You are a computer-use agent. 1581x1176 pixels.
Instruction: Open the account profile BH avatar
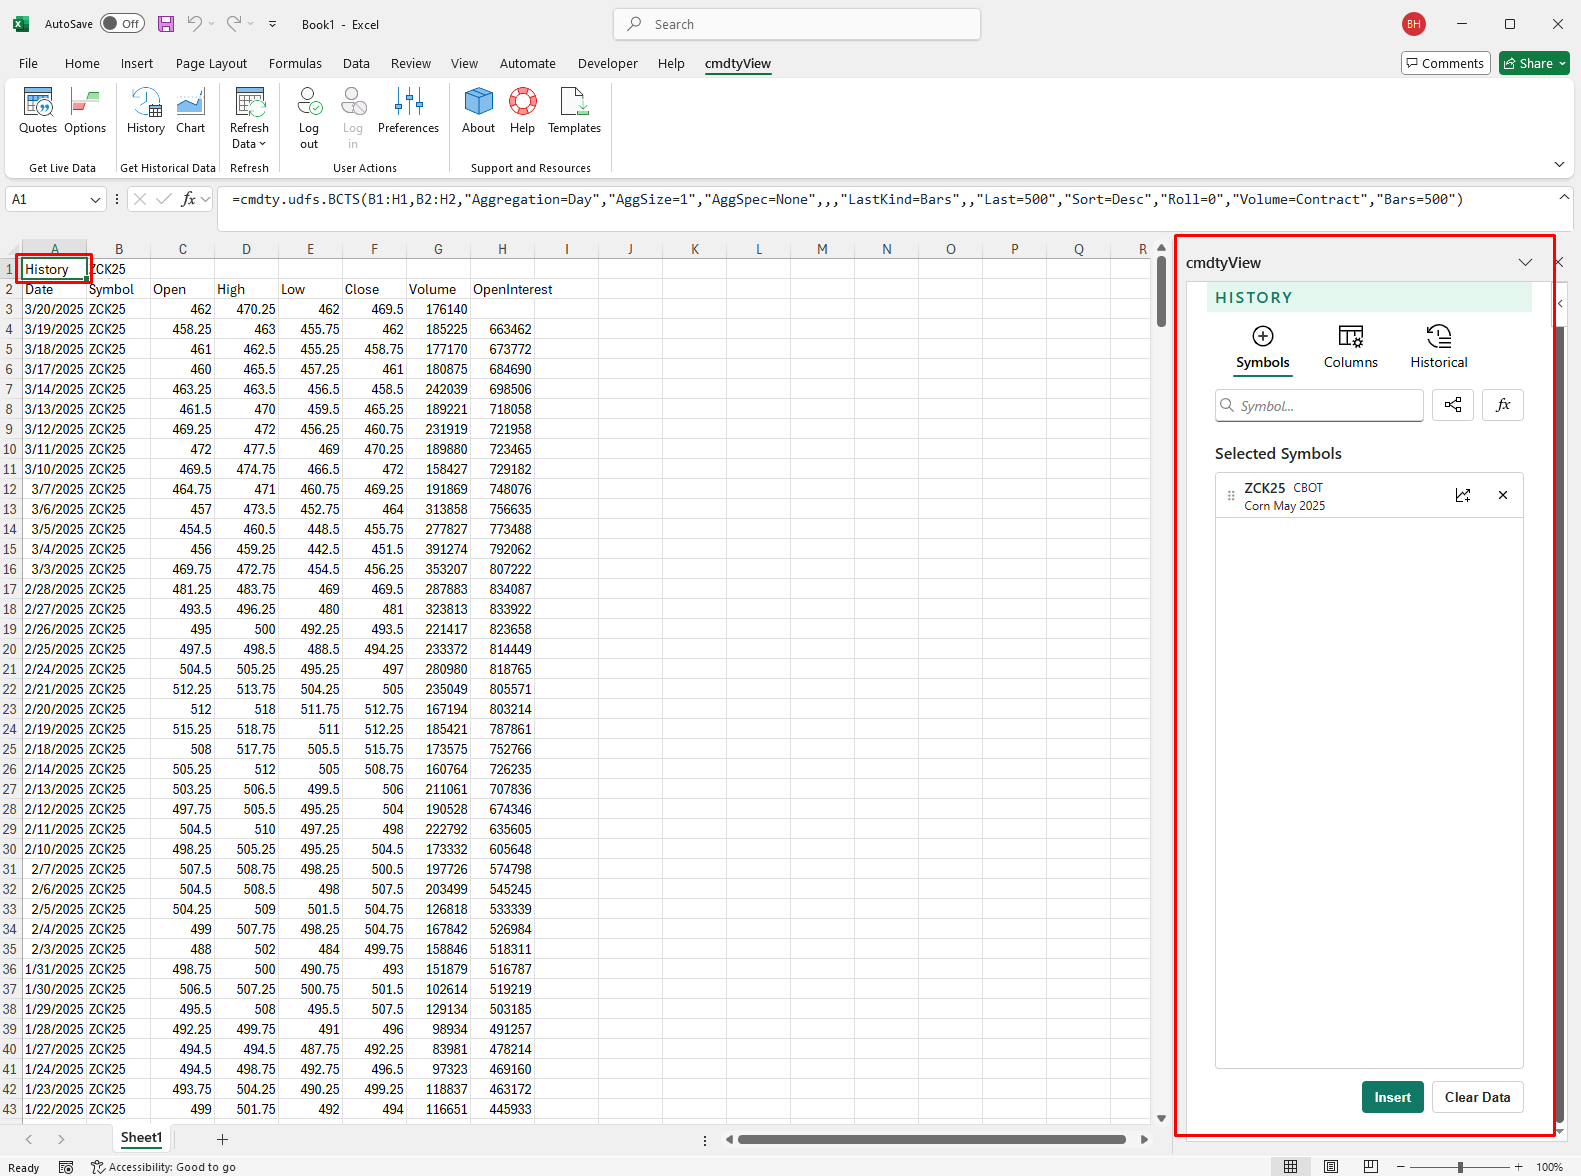tap(1413, 24)
